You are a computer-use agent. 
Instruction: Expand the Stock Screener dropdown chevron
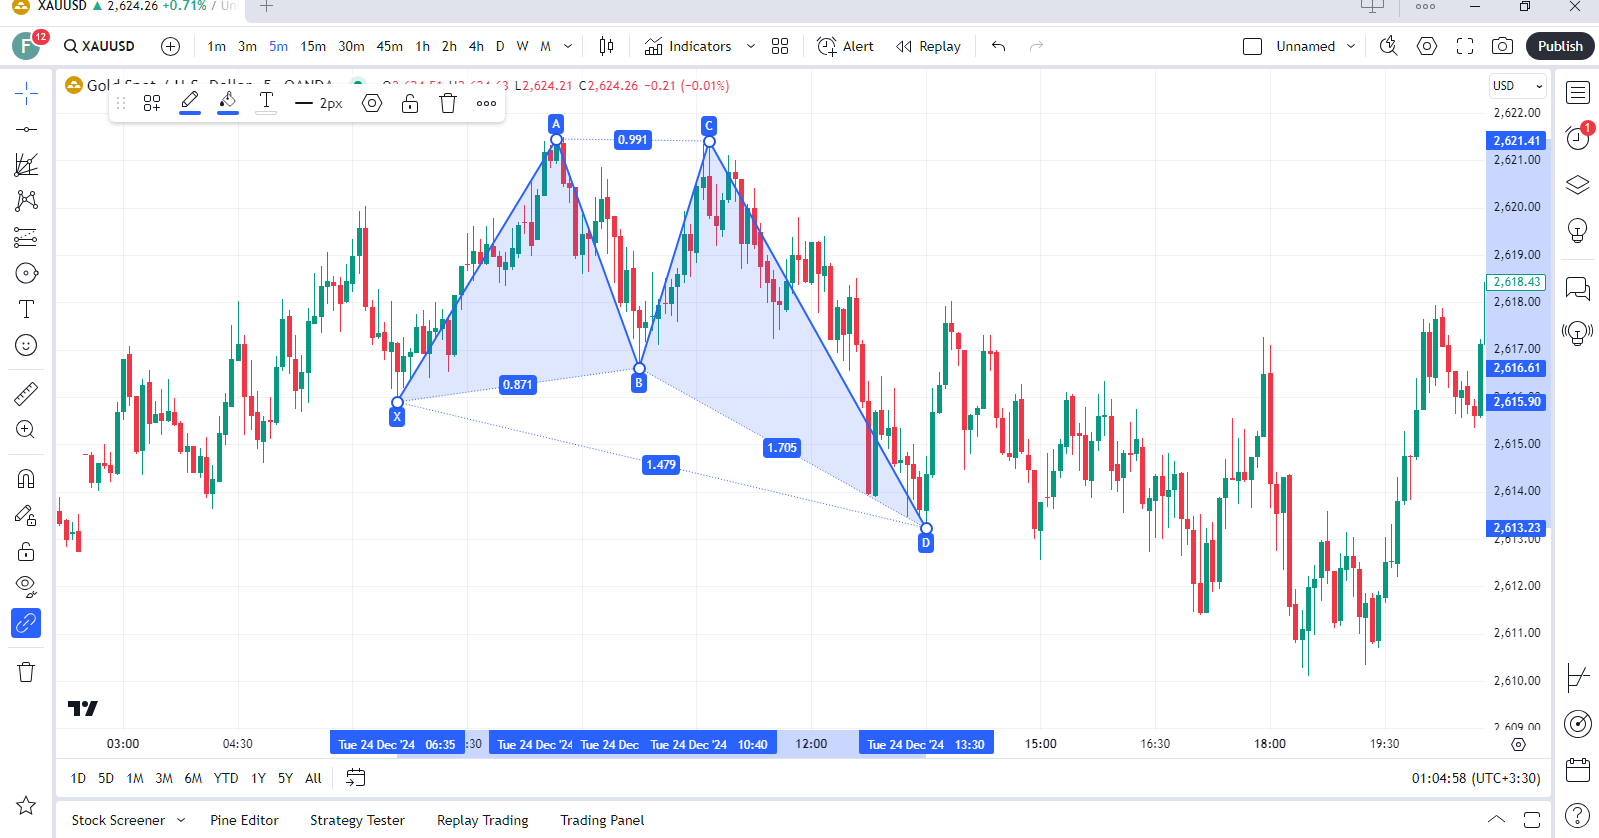tap(181, 820)
